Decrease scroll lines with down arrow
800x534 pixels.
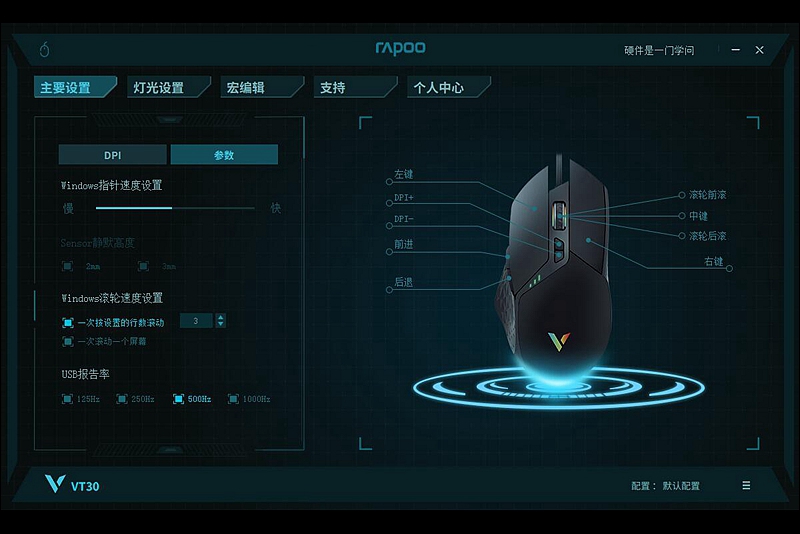point(220,324)
